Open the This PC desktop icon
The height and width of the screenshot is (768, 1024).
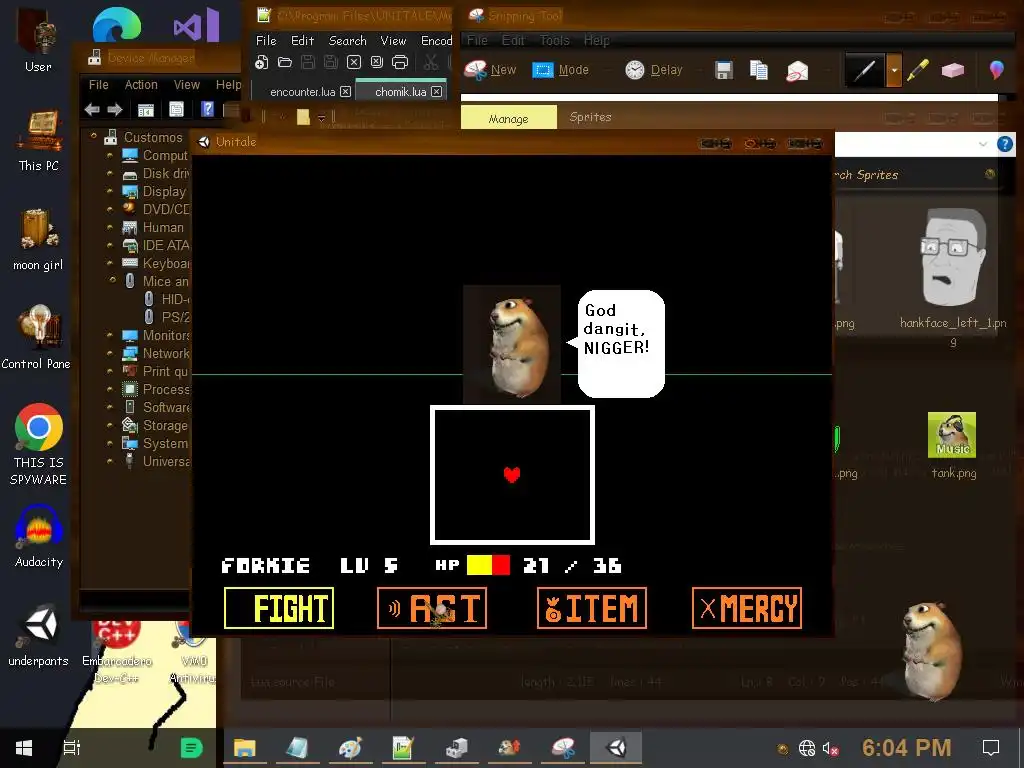(39, 140)
